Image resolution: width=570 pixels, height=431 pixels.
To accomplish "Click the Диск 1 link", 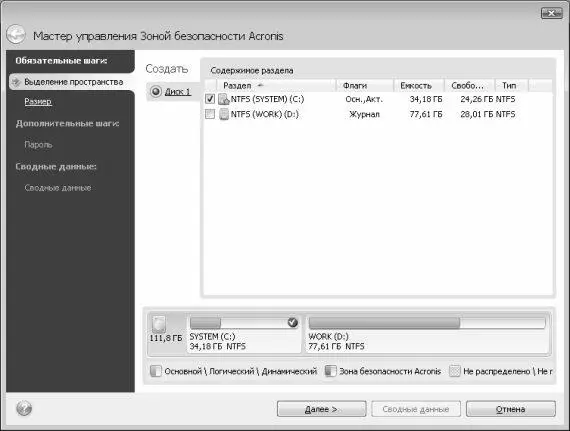I will (178, 92).
